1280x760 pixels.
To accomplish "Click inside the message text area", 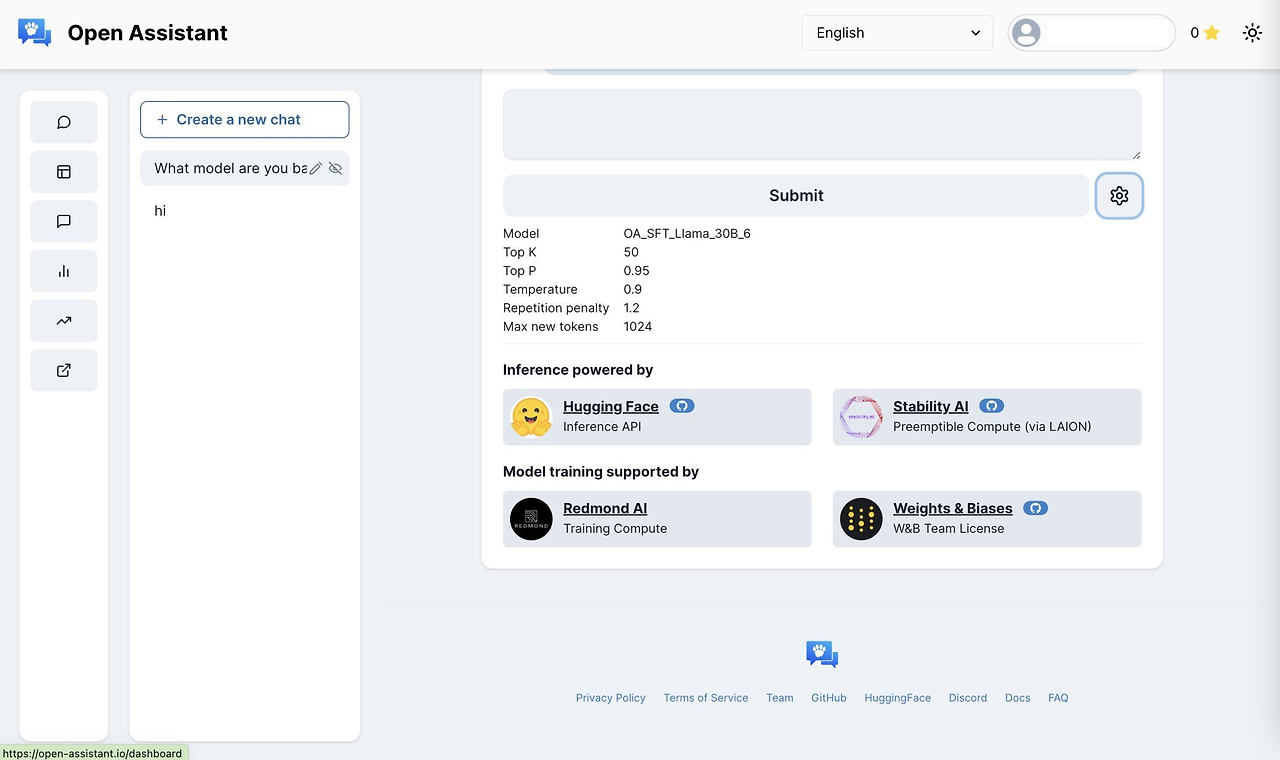I will click(x=822, y=125).
